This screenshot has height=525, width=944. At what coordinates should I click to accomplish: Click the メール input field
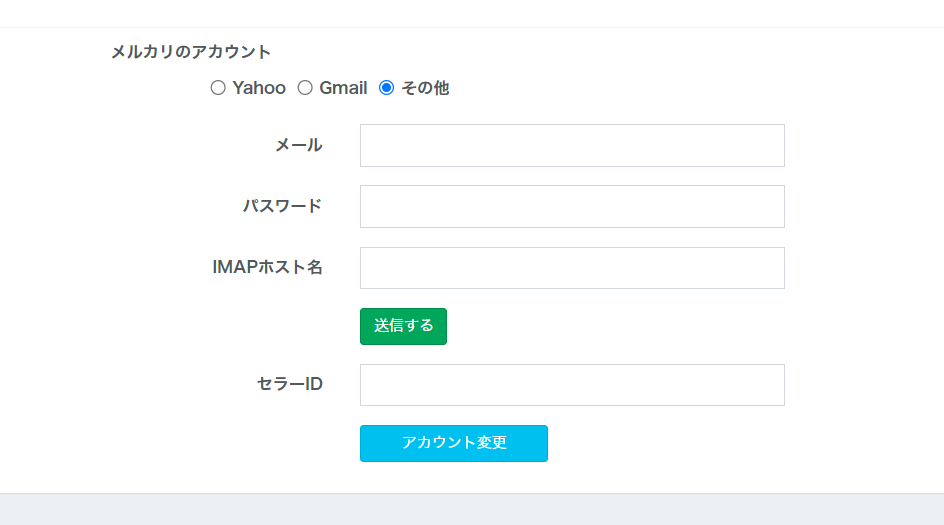[572, 145]
